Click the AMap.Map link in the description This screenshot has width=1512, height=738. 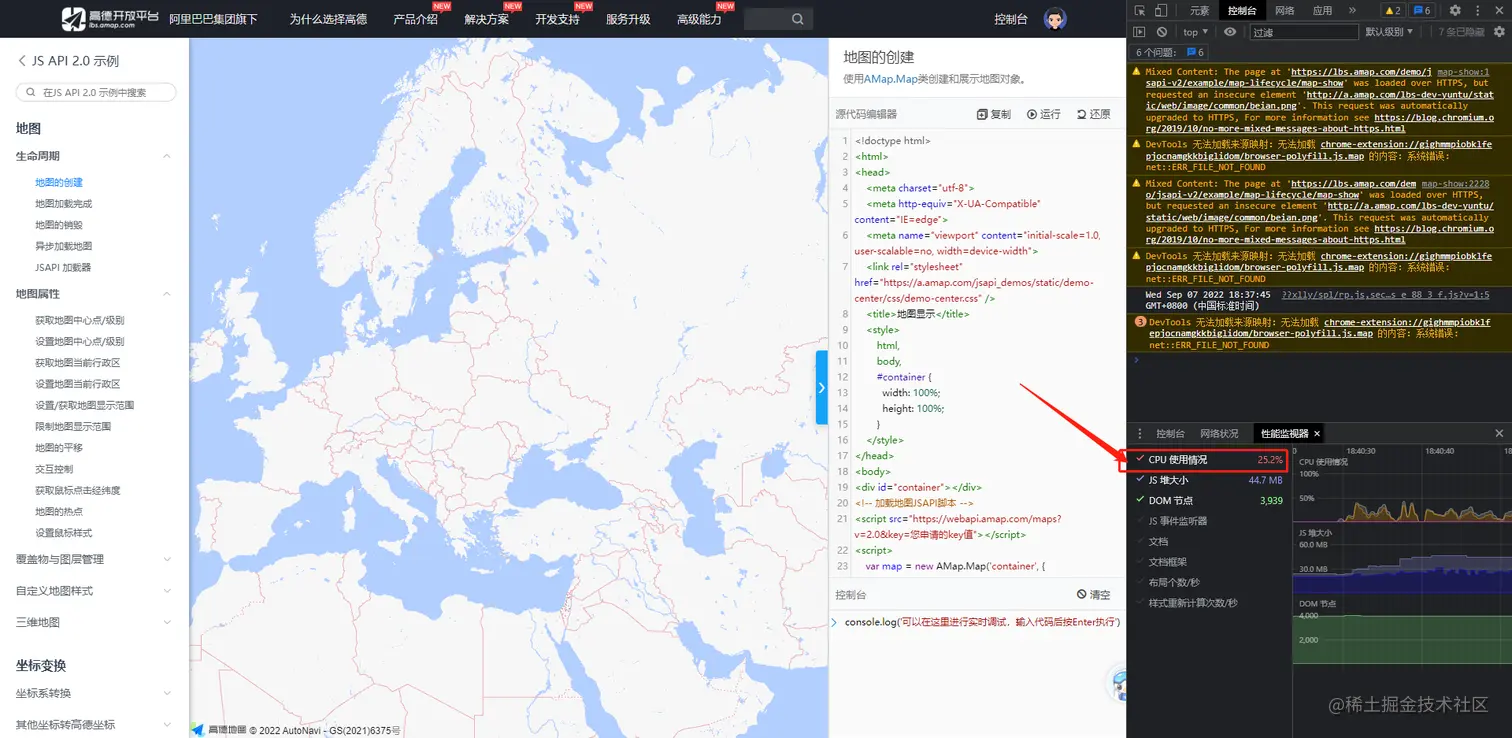click(890, 78)
